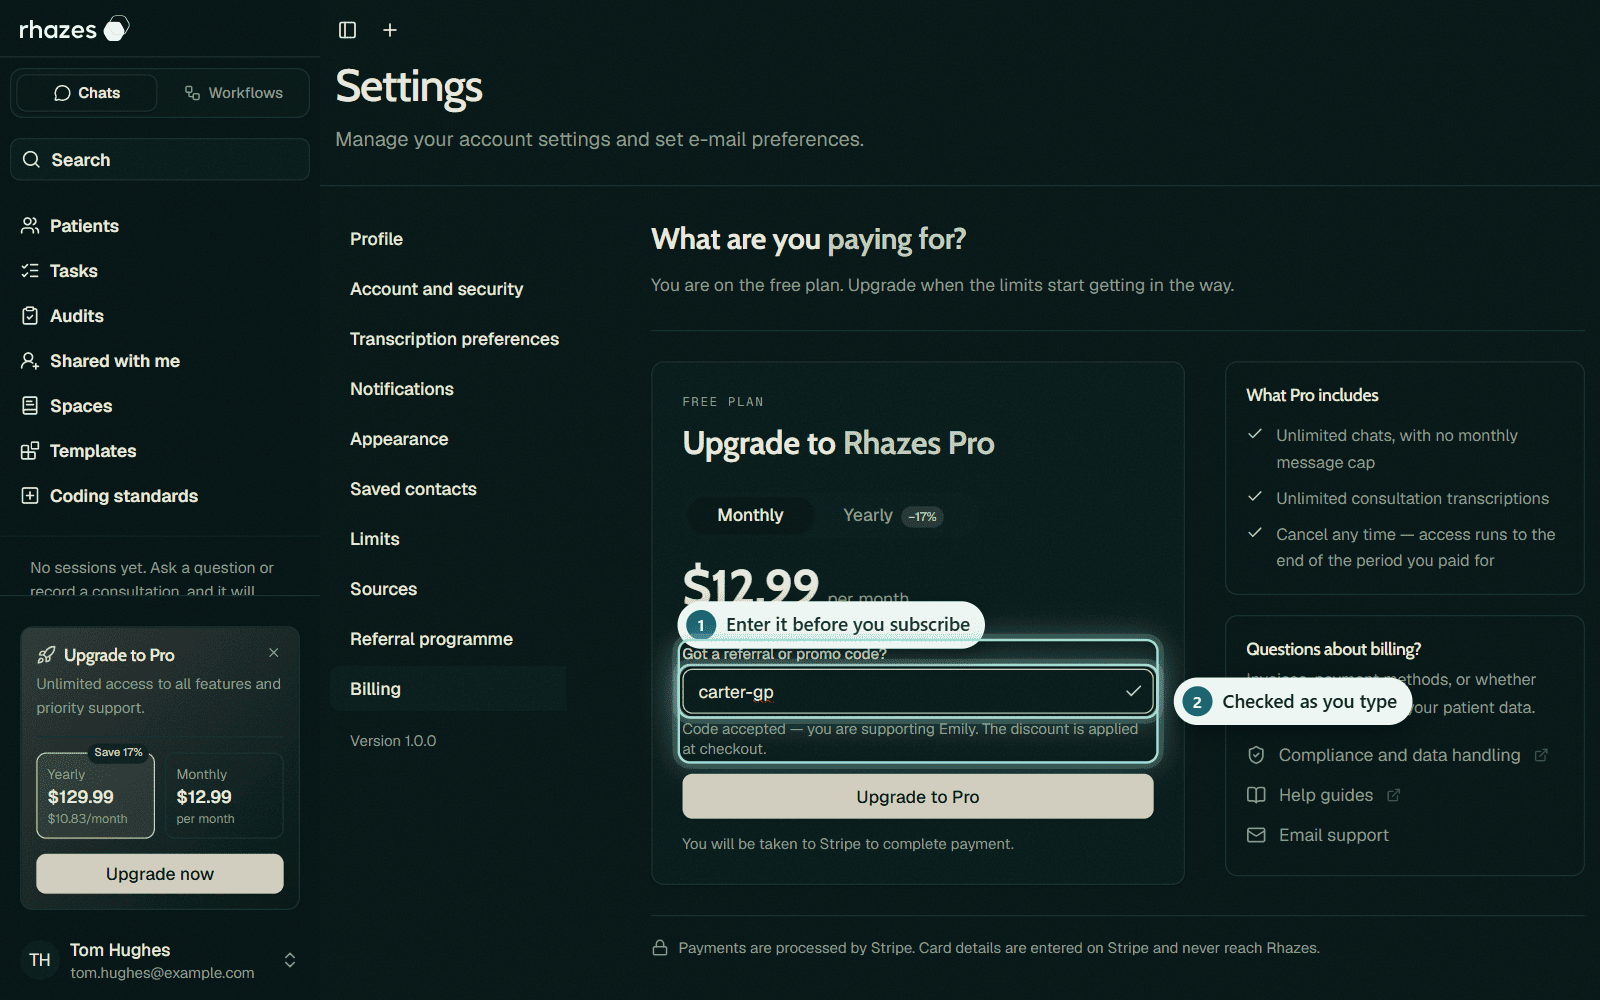The width and height of the screenshot is (1600, 1000).
Task: Open Compliance and data handling link
Action: pyautogui.click(x=1399, y=755)
